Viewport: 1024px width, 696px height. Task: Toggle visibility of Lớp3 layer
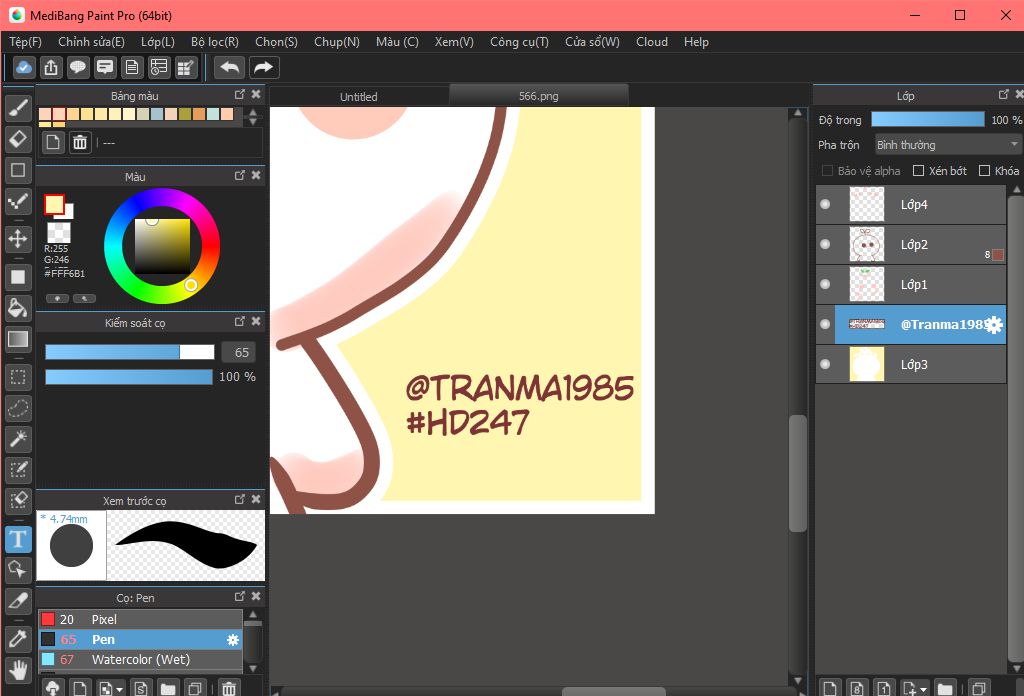pyautogui.click(x=825, y=364)
